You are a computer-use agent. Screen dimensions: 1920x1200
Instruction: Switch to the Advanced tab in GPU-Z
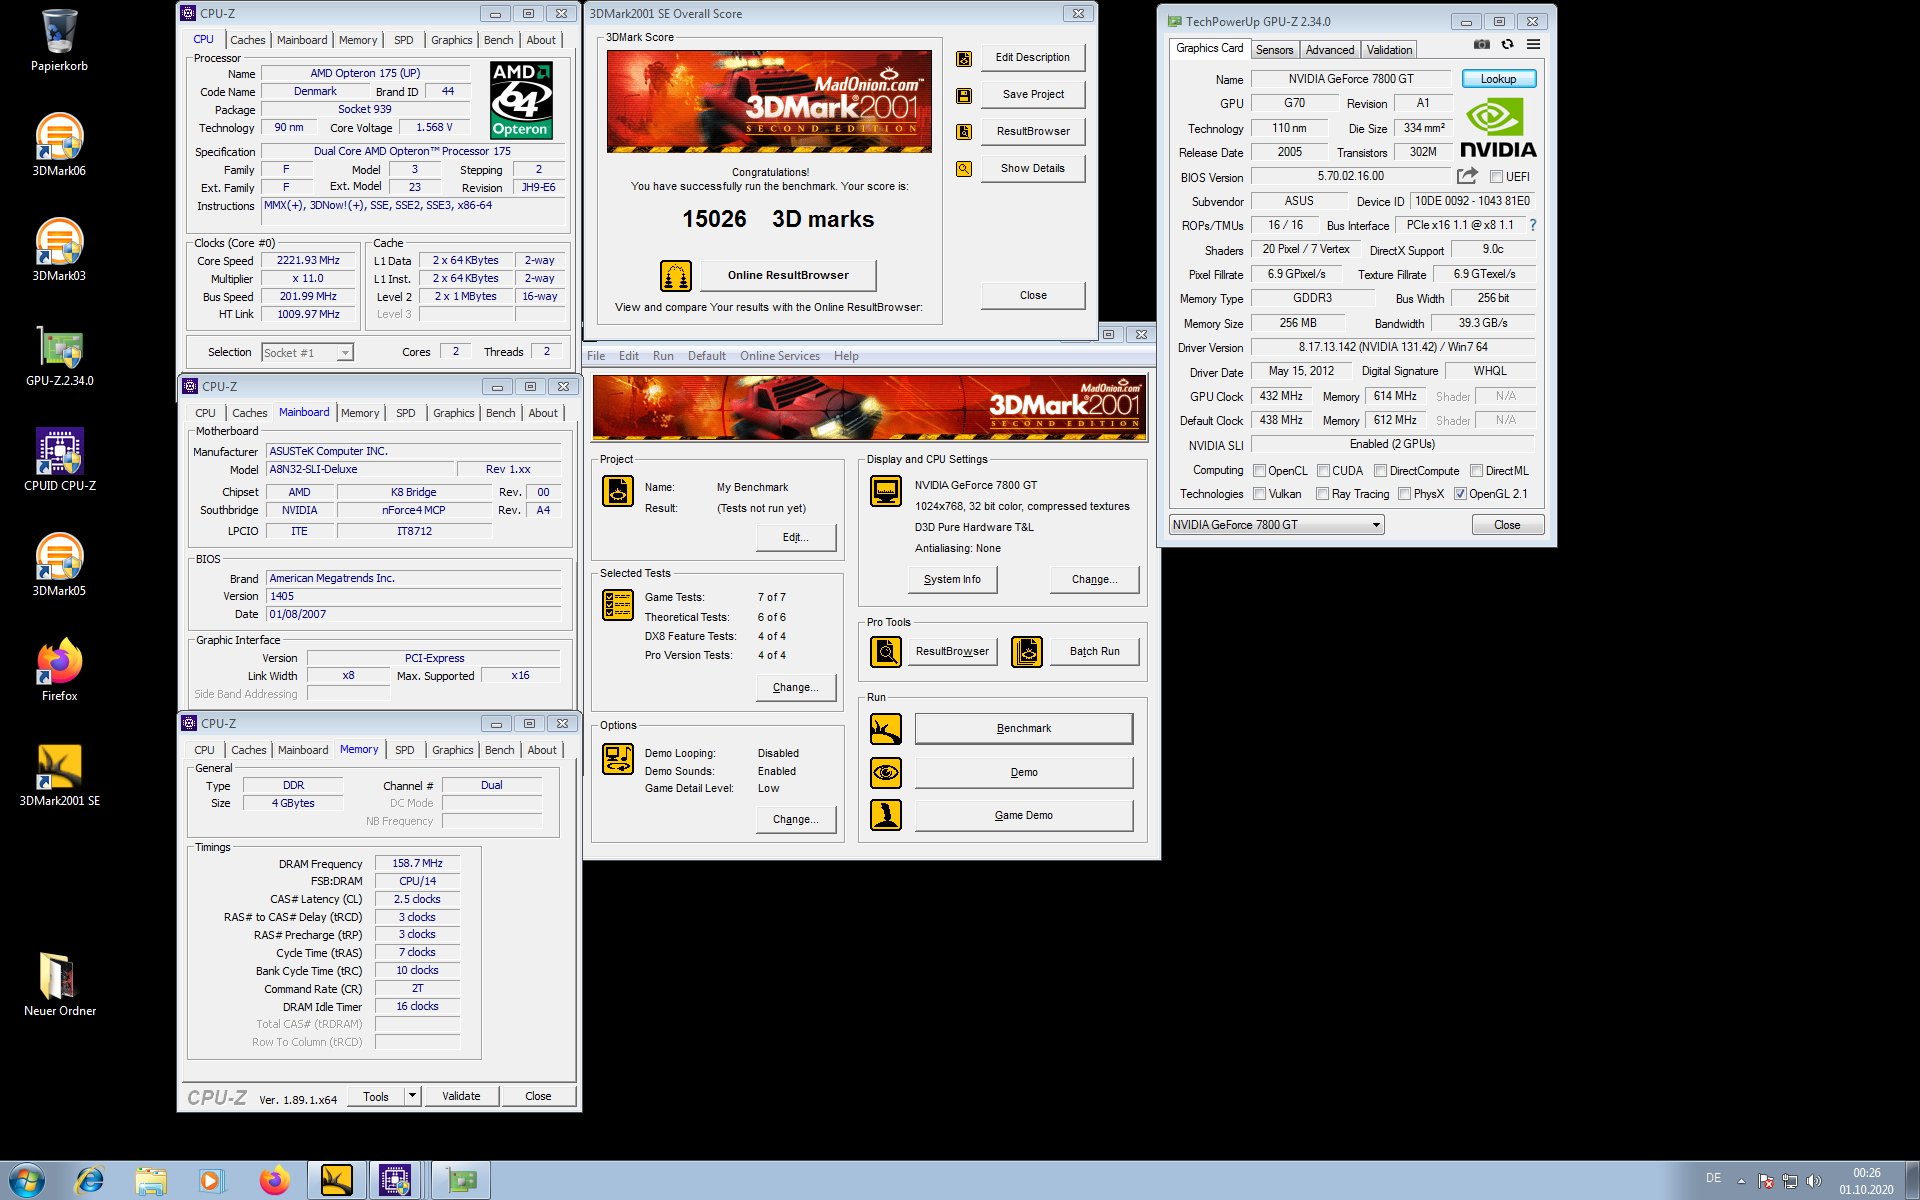1330,49
